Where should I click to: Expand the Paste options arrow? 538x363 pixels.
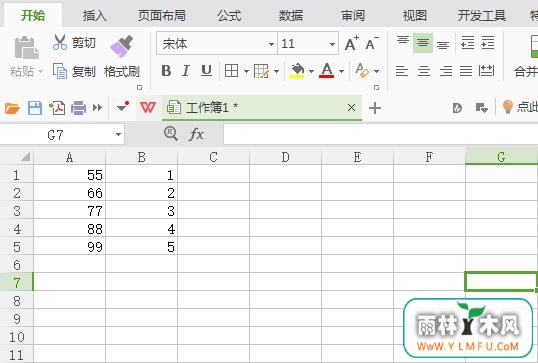click(x=40, y=72)
